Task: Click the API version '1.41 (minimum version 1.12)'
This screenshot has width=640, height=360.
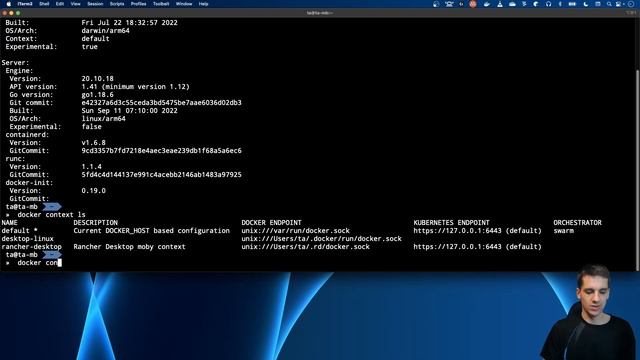Action: (136, 87)
